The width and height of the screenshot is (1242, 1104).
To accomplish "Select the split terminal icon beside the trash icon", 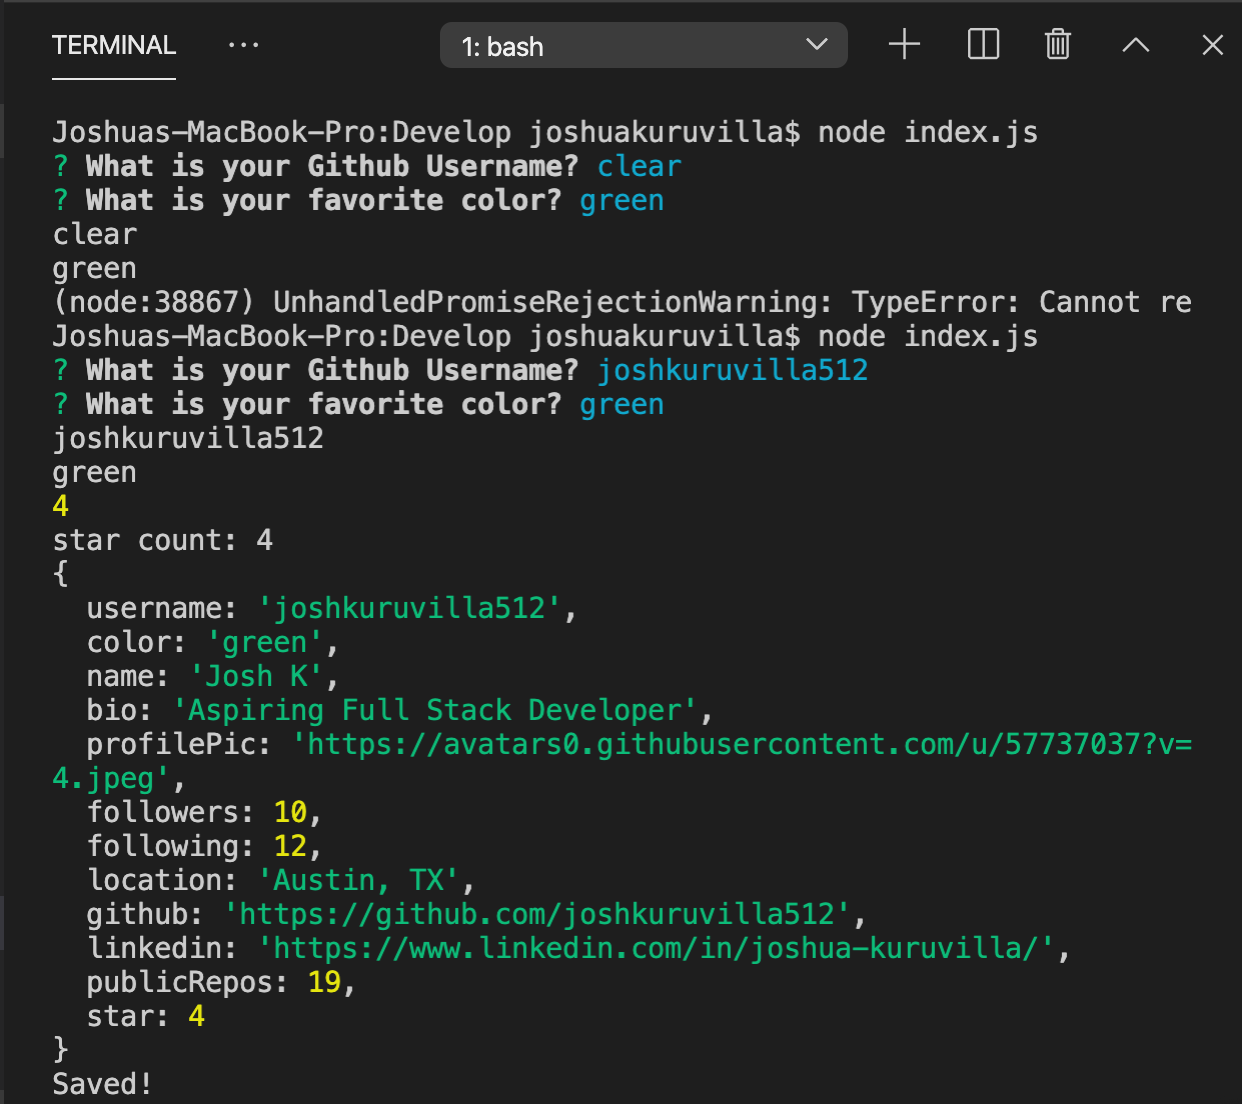I will 982,44.
